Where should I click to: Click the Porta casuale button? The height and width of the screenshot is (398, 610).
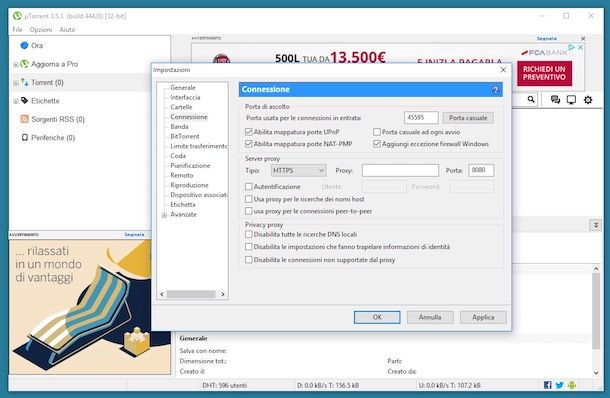point(468,118)
